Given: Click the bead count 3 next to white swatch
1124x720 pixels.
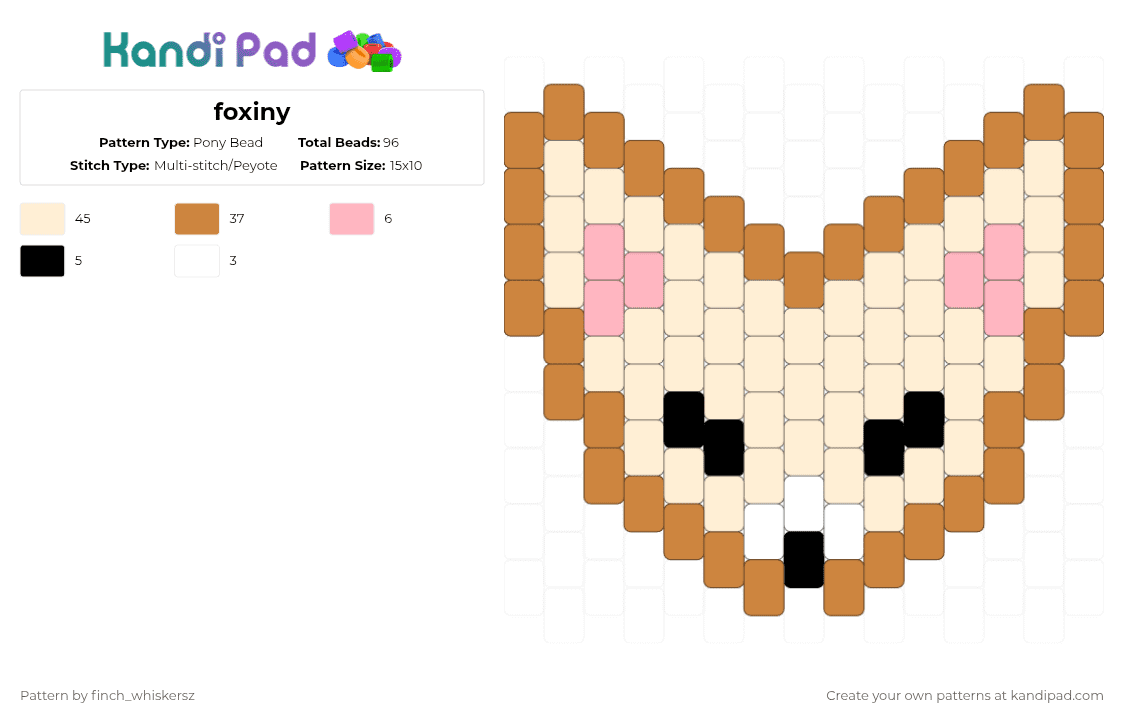Looking at the screenshot, I should point(233,261).
